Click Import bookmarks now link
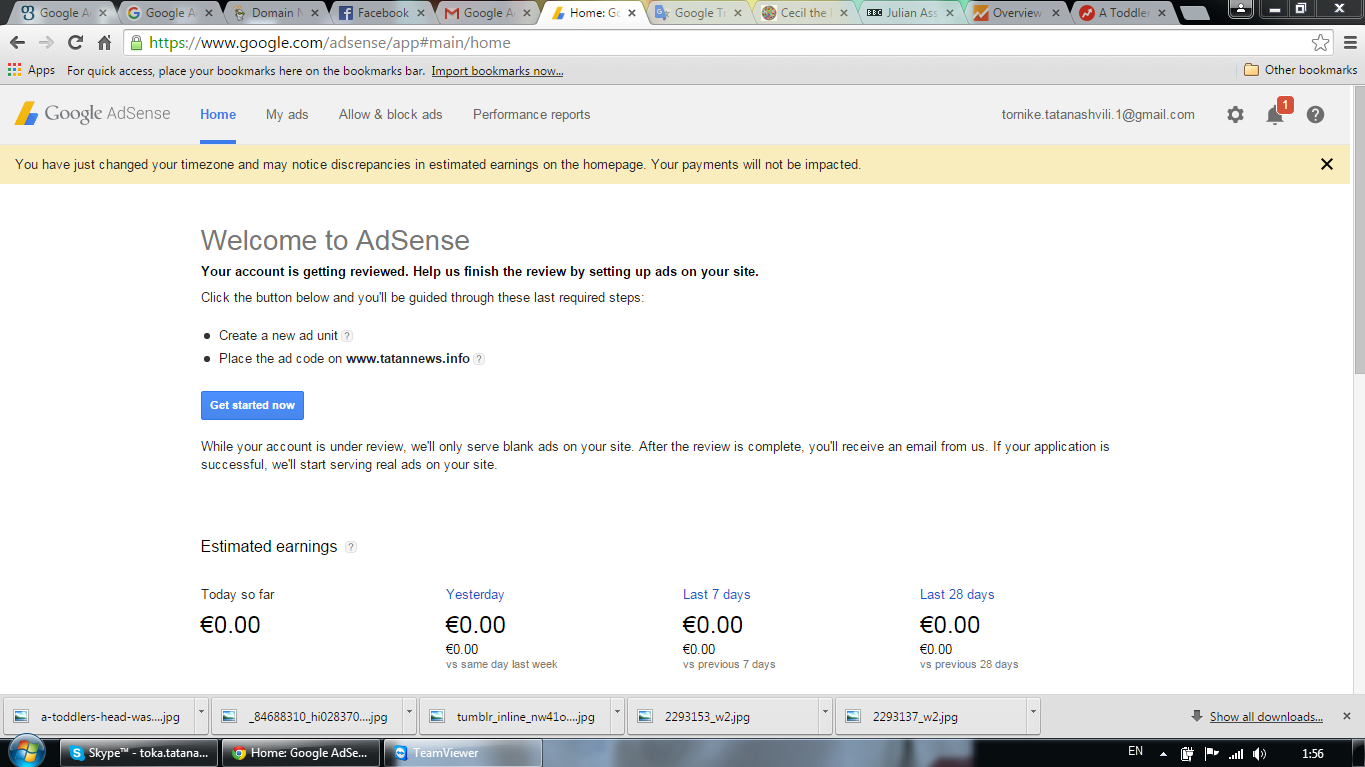 497,71
